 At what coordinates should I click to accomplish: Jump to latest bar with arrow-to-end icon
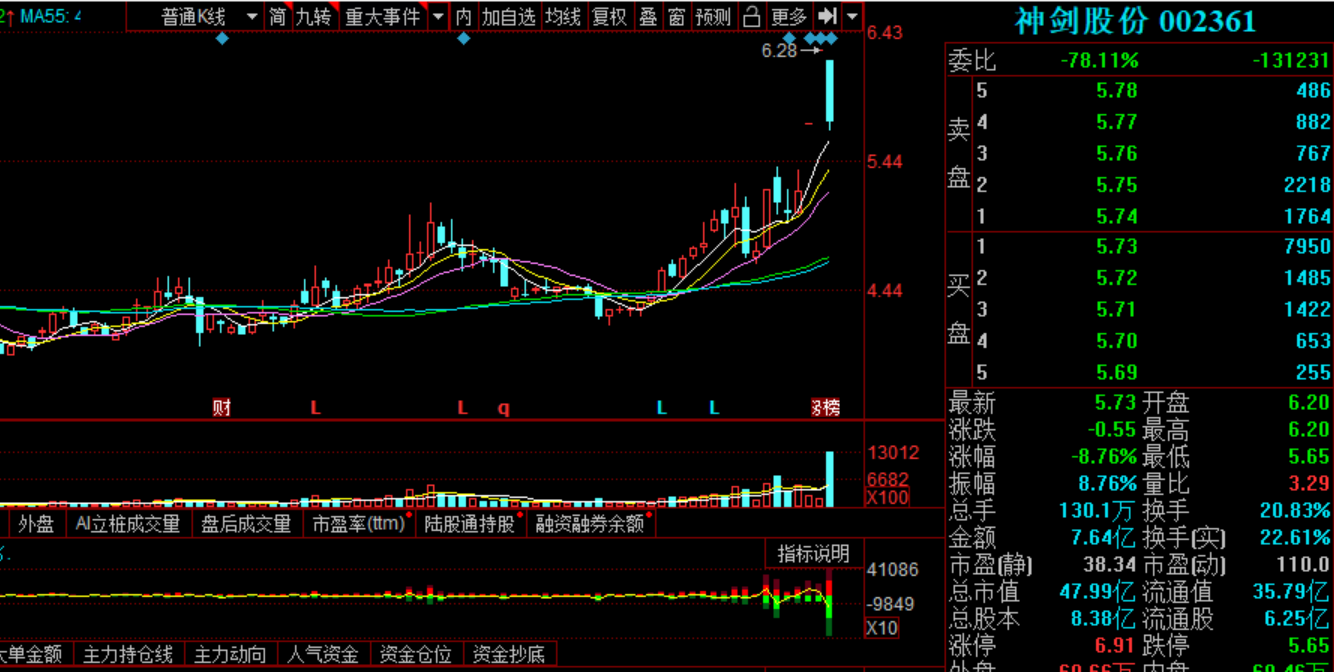(827, 16)
